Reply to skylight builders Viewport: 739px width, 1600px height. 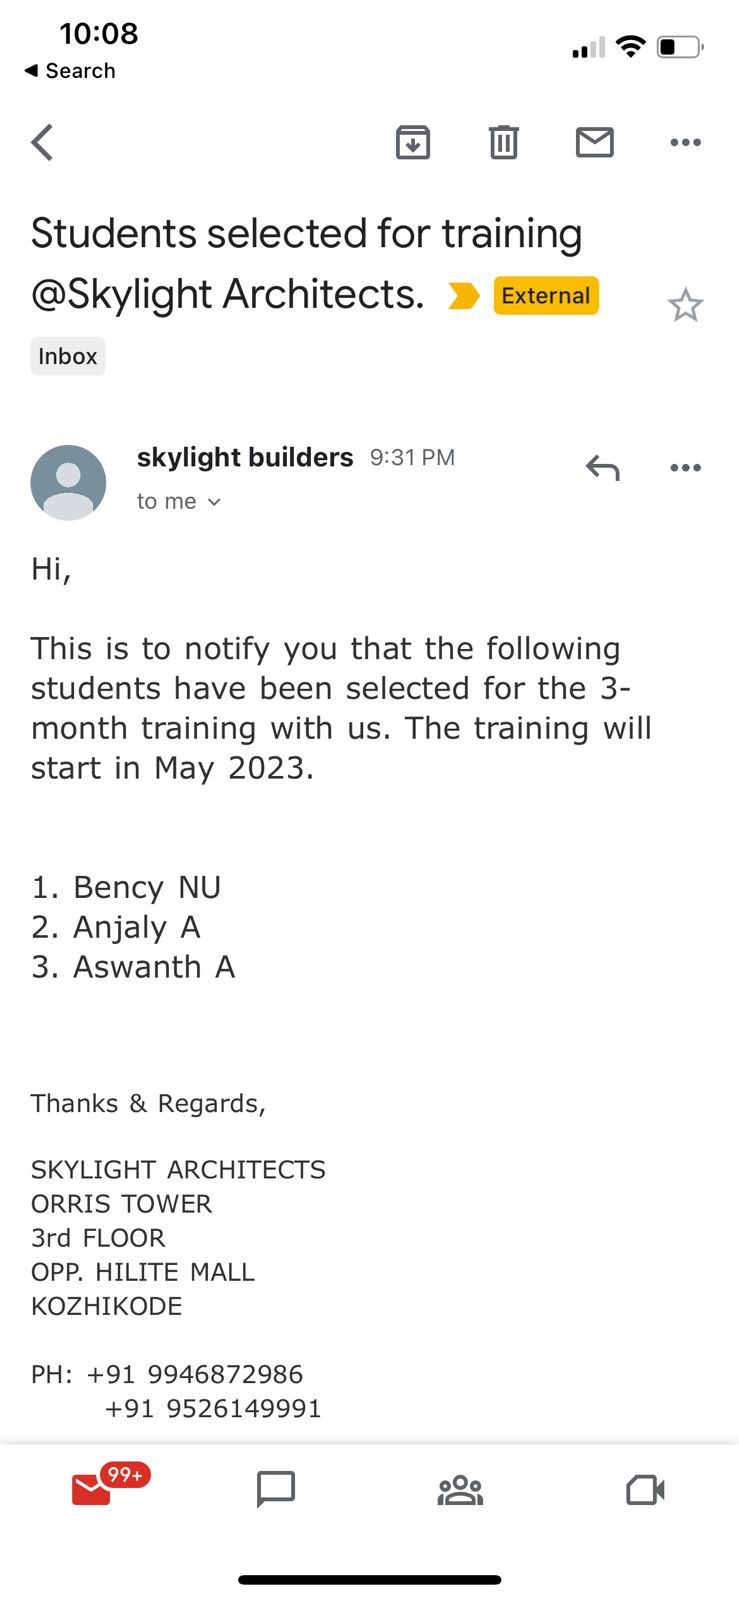tap(603, 468)
